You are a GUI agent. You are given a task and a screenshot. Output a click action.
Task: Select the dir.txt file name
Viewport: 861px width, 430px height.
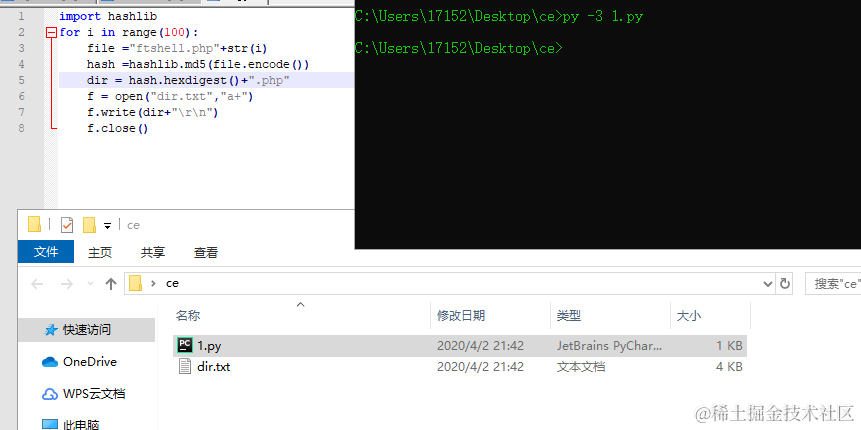tap(214, 367)
